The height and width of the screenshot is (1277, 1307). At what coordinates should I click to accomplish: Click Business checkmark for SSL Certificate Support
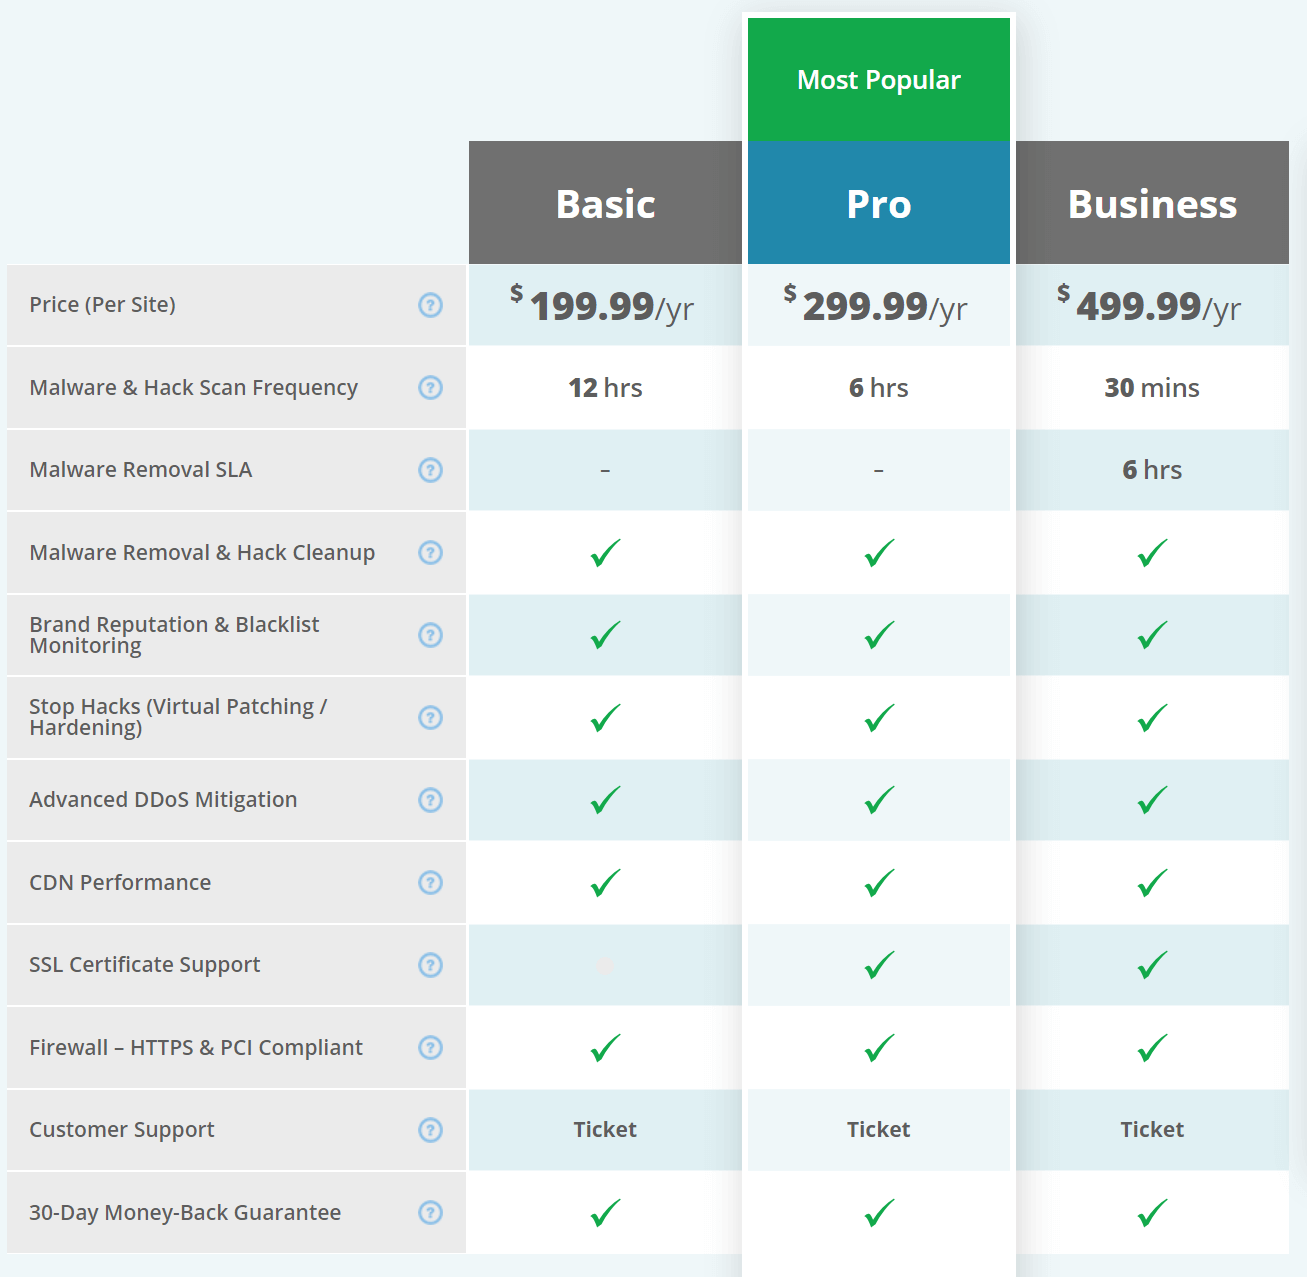pyautogui.click(x=1152, y=965)
